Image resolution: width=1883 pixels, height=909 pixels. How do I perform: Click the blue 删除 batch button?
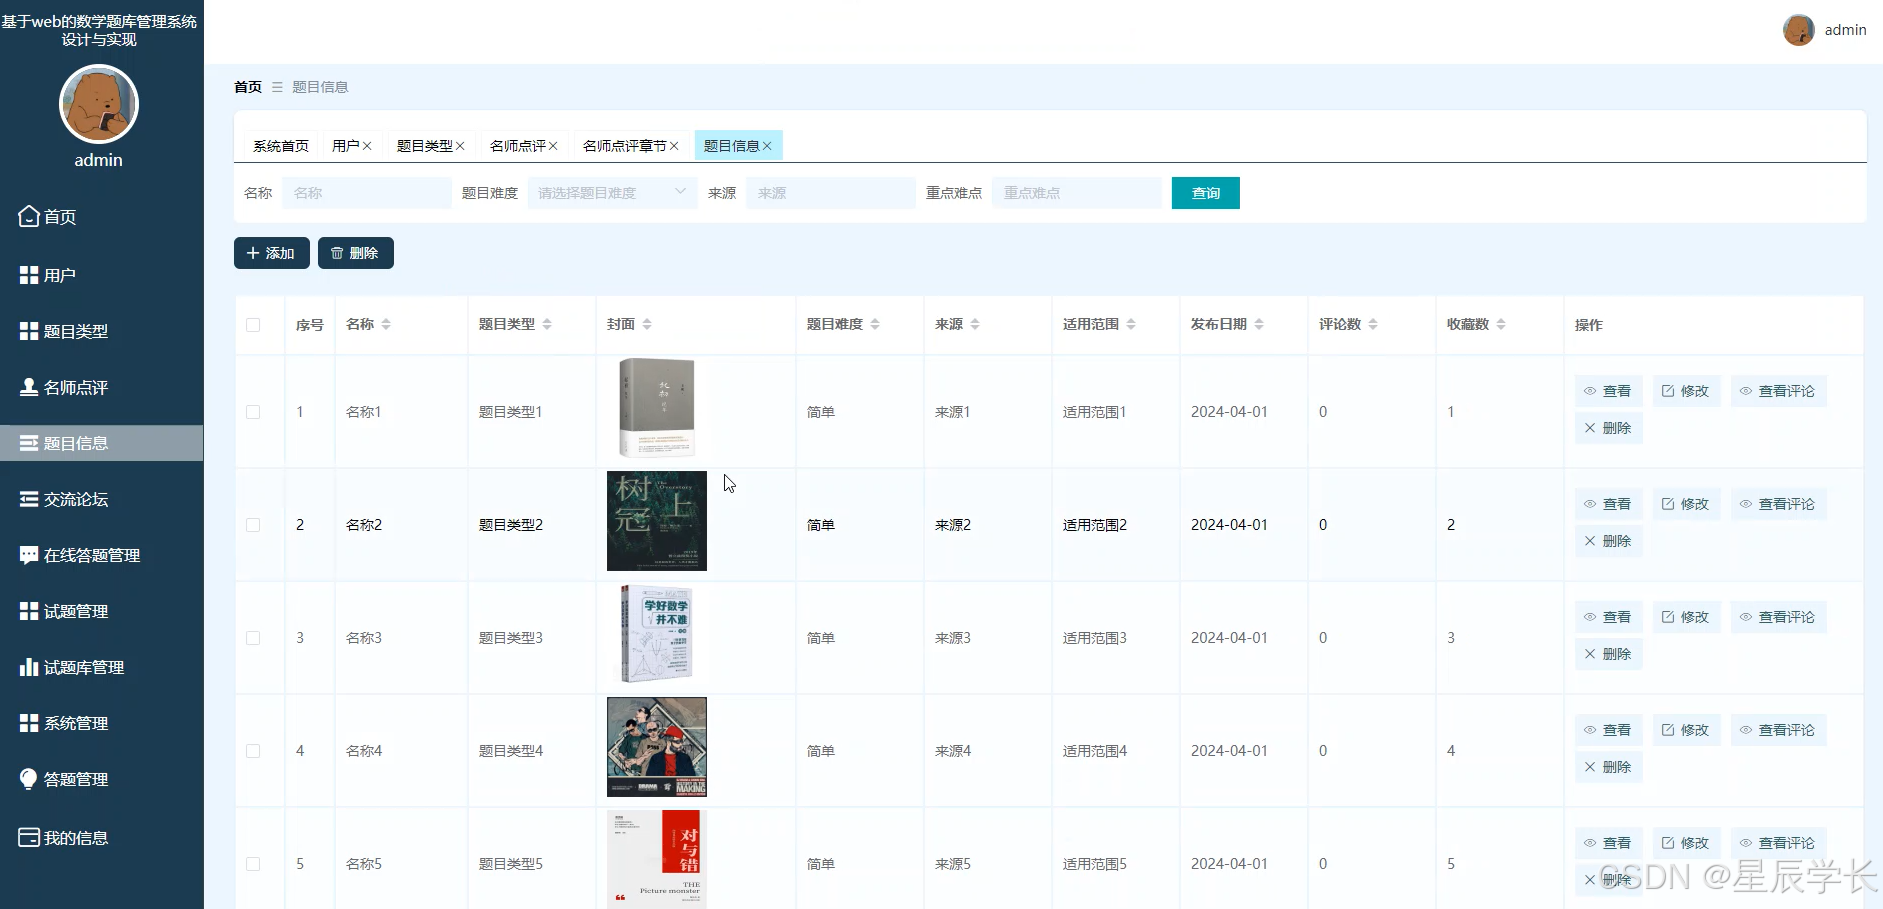point(356,253)
